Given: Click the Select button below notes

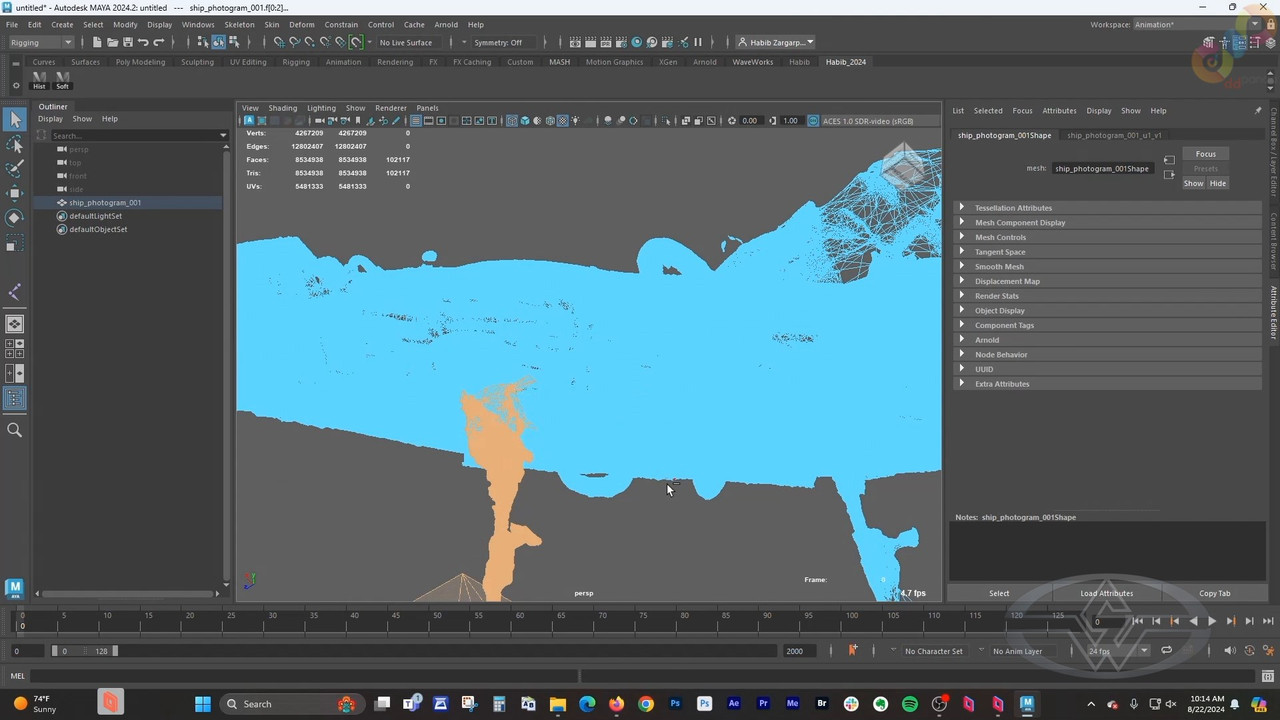Looking at the screenshot, I should click(x=999, y=593).
